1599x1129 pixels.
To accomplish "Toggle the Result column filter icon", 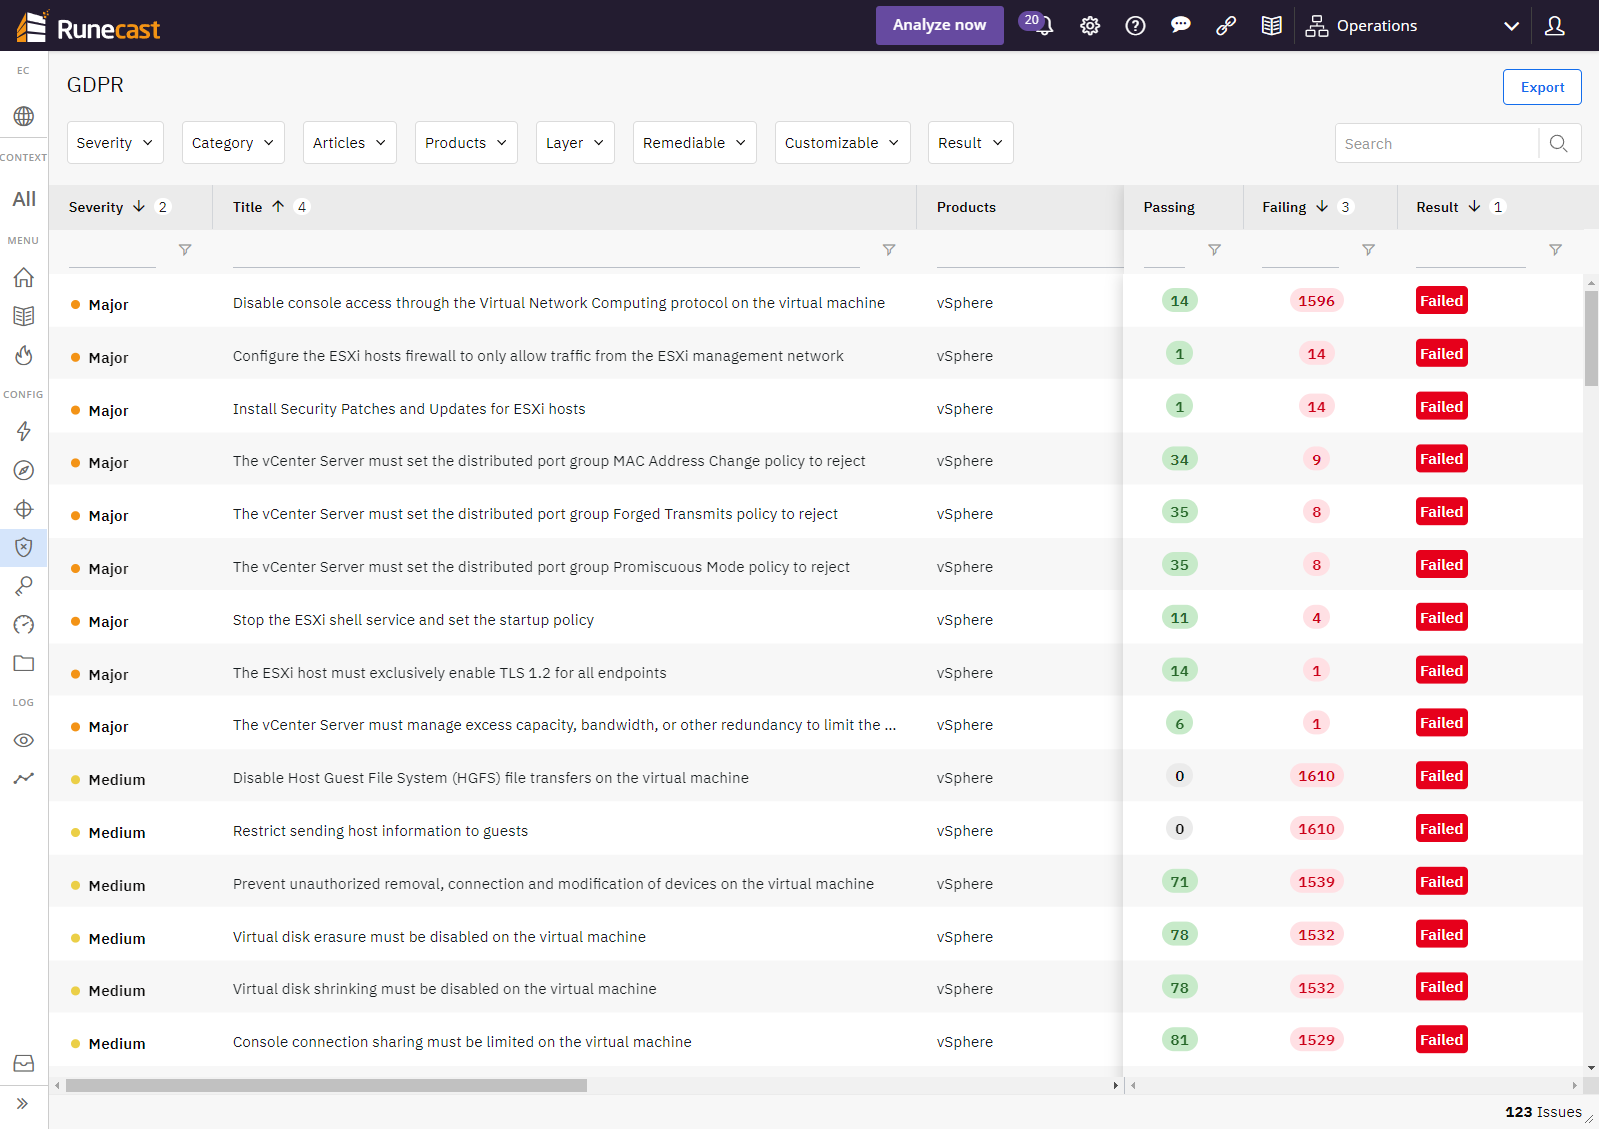I will pos(1555,250).
